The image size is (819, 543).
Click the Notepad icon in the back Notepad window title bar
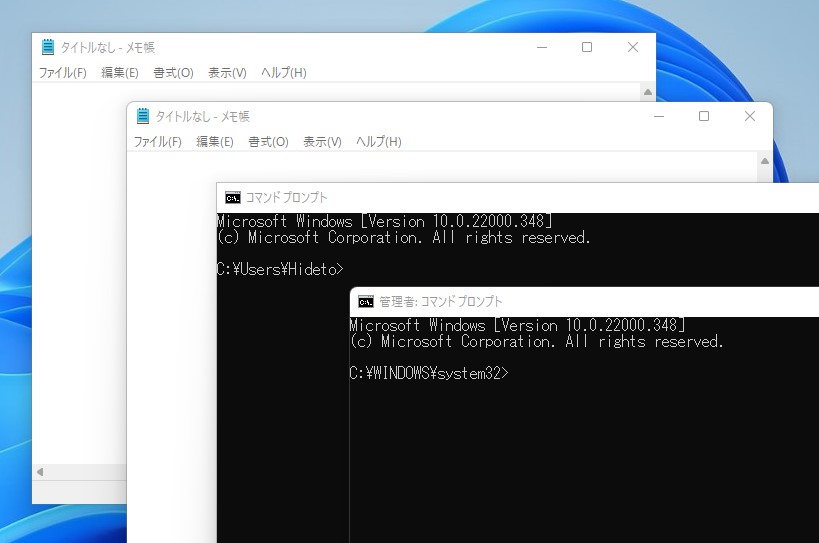click(48, 47)
